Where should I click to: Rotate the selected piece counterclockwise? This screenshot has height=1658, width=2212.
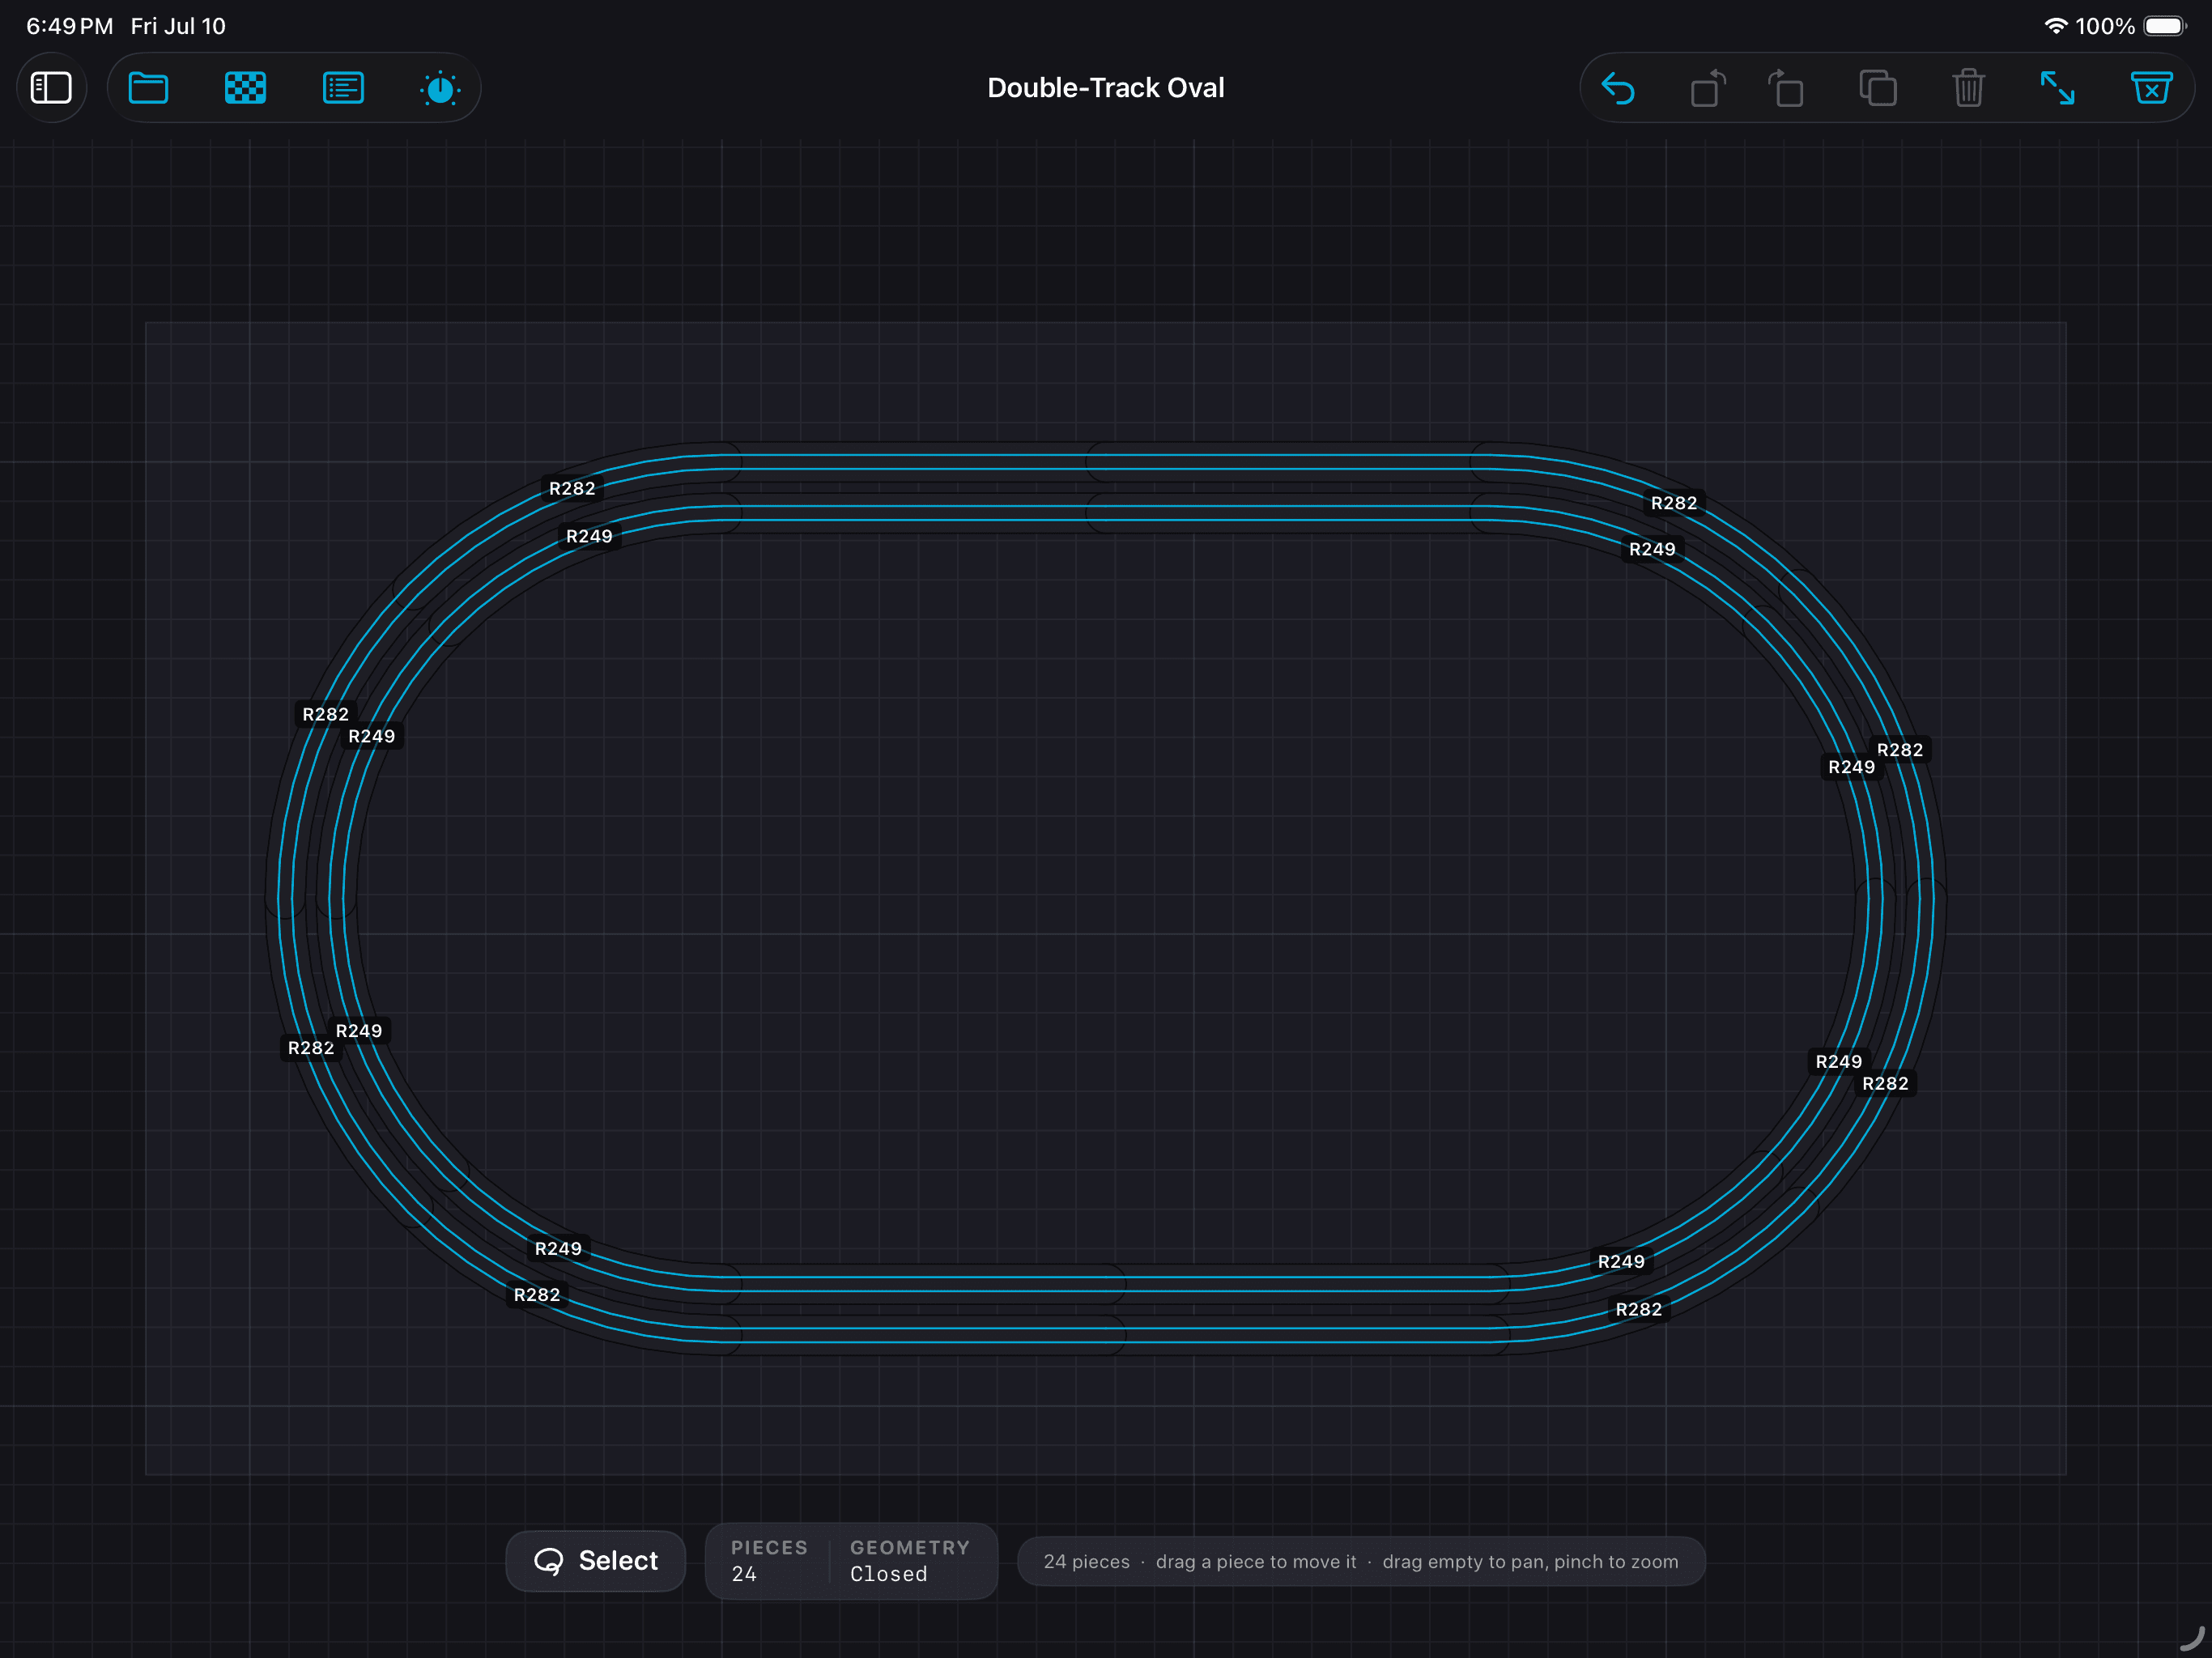(x=1707, y=88)
